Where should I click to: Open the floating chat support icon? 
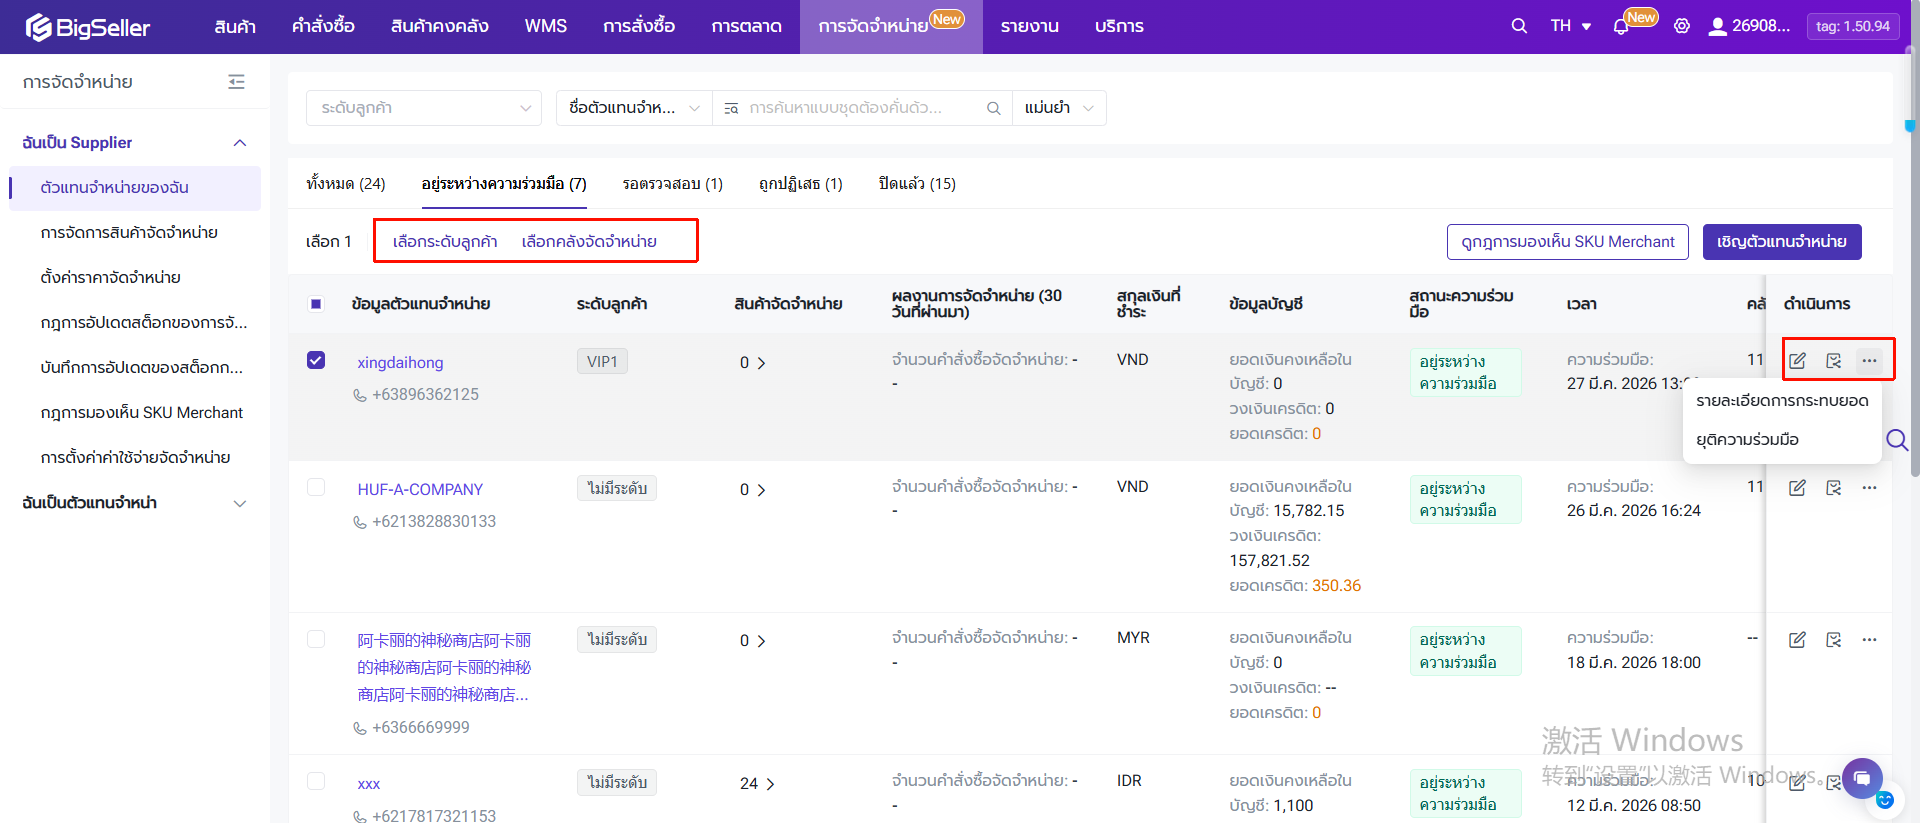tap(1862, 777)
